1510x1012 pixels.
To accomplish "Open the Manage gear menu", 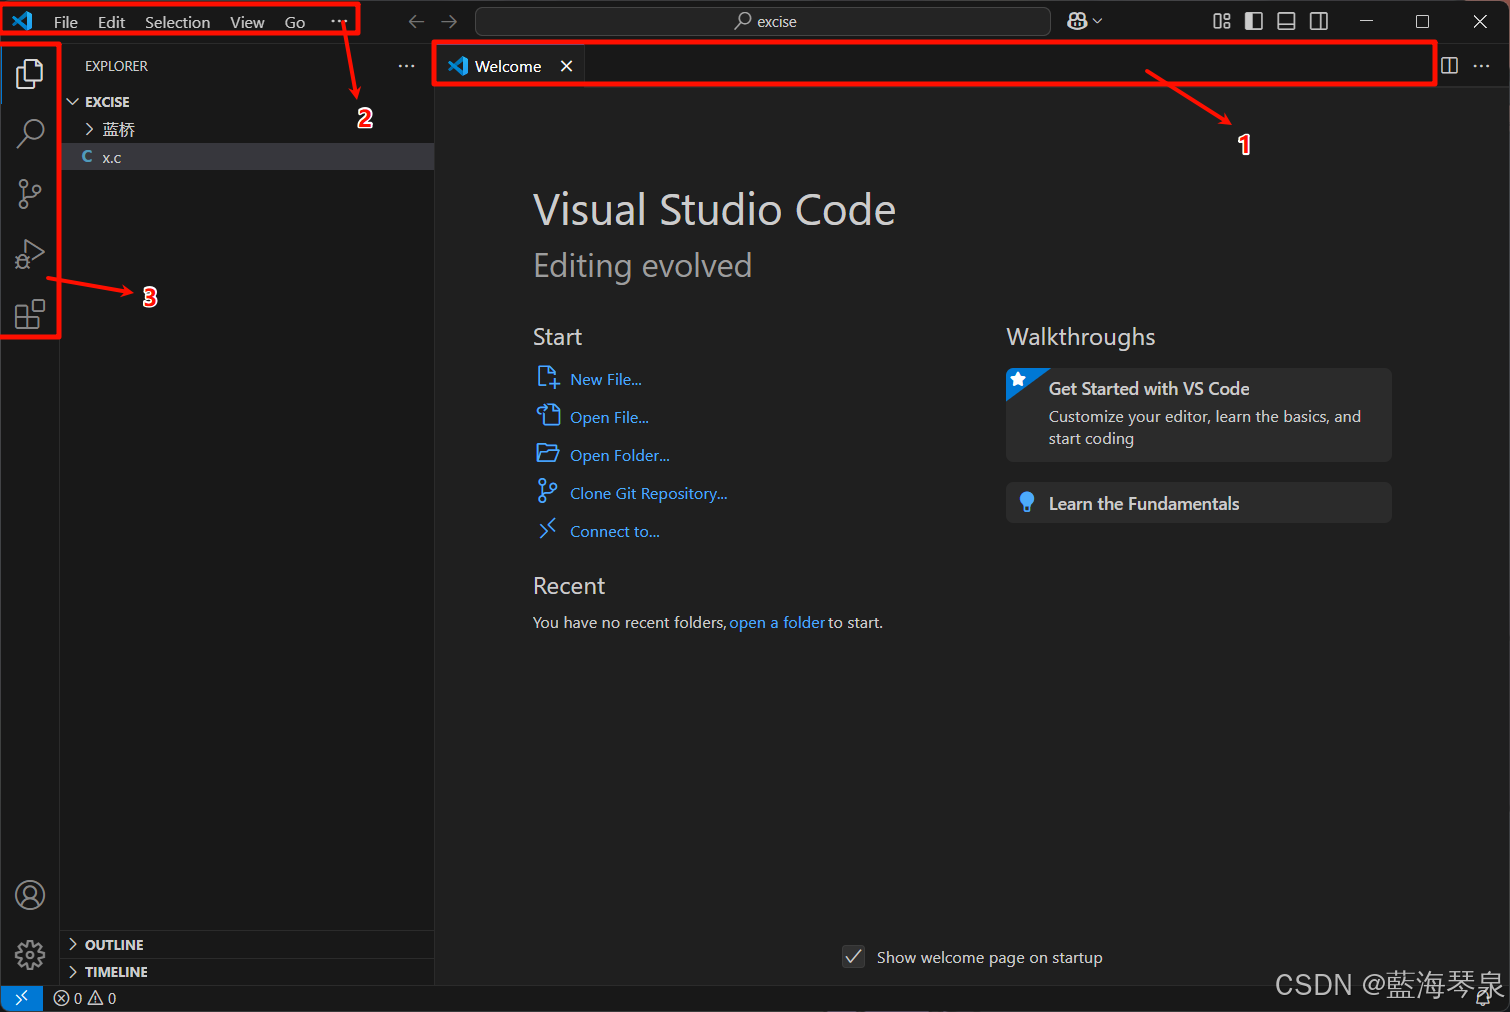I will coord(30,955).
